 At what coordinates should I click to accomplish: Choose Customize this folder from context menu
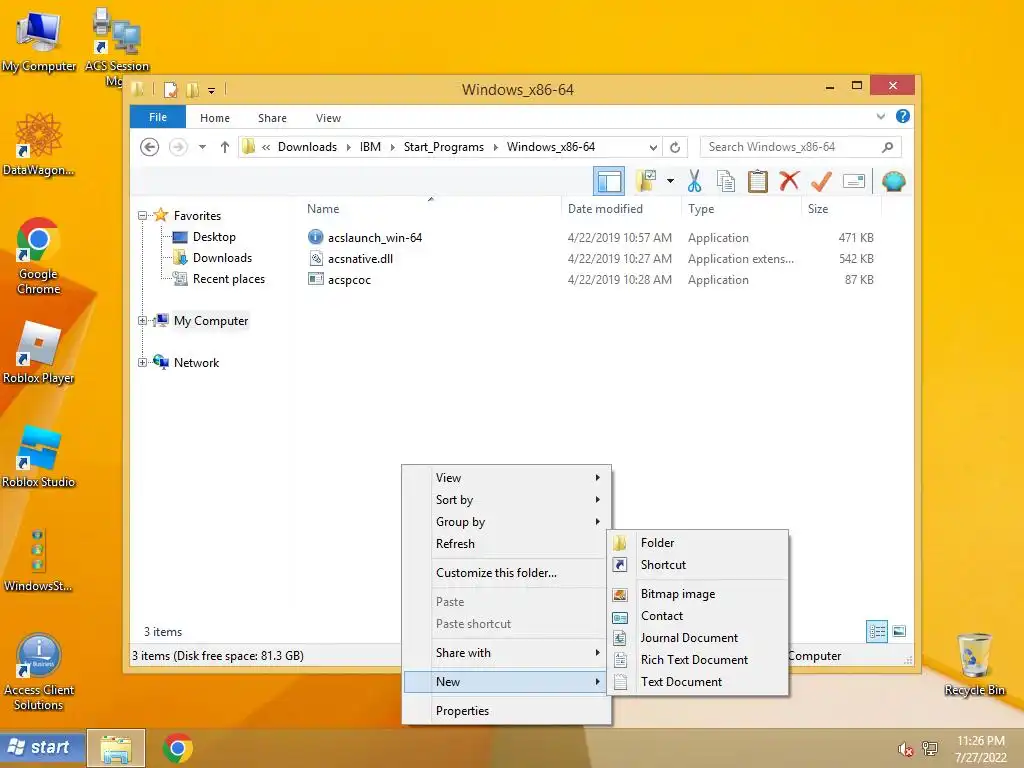(x=507, y=573)
